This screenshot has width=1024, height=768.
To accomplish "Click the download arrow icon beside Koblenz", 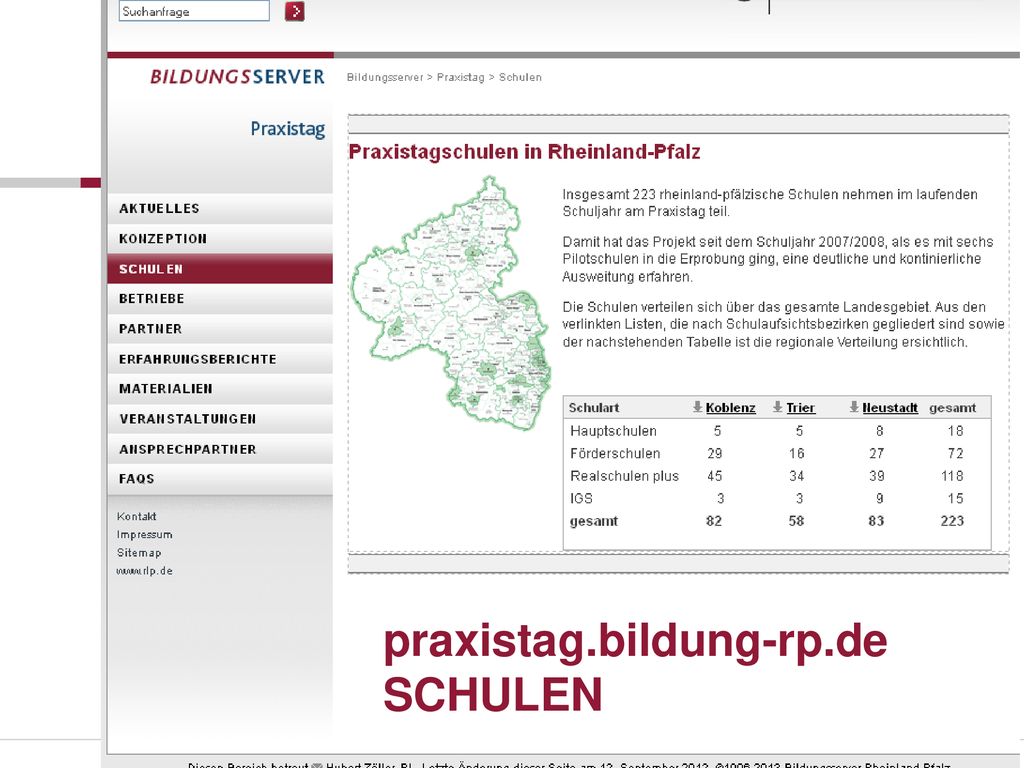I will tap(697, 407).
